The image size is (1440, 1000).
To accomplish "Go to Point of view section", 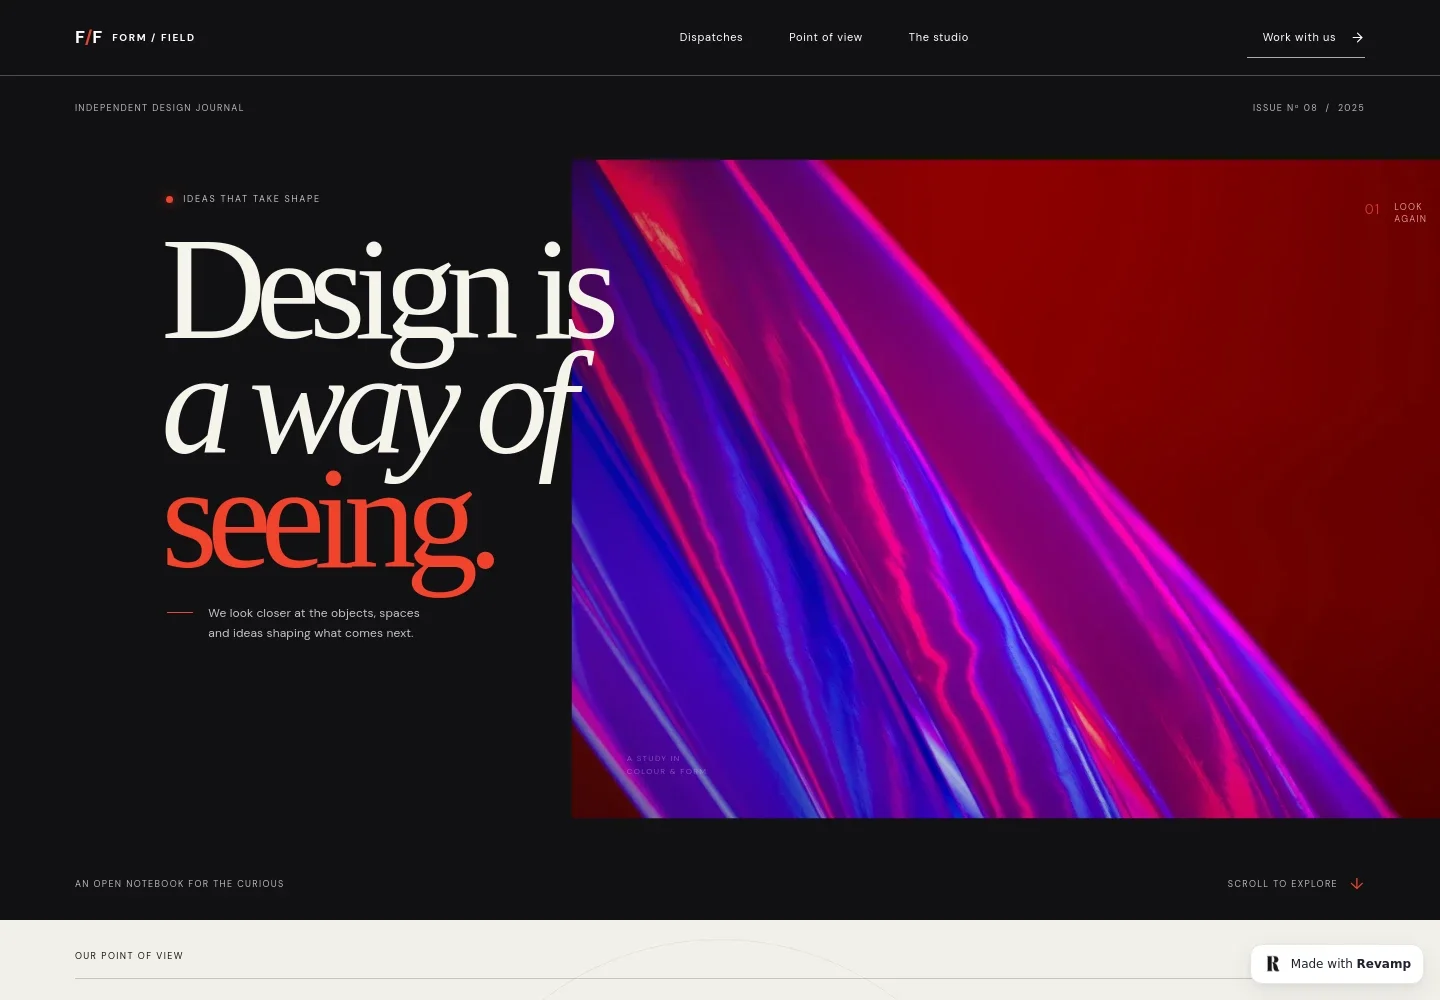I will pyautogui.click(x=825, y=37).
